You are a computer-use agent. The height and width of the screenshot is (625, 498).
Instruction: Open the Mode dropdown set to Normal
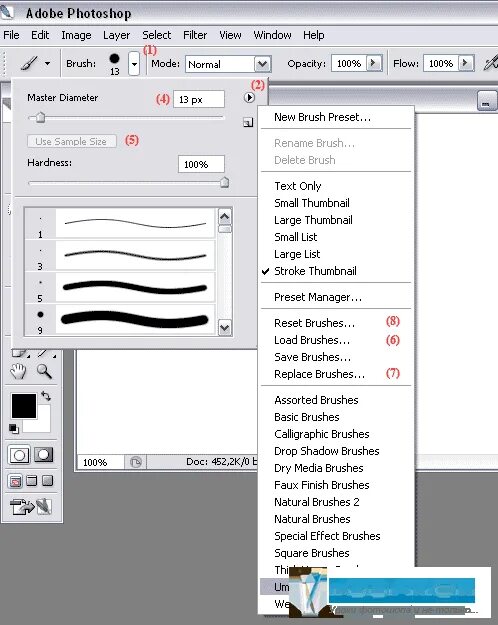click(x=228, y=64)
